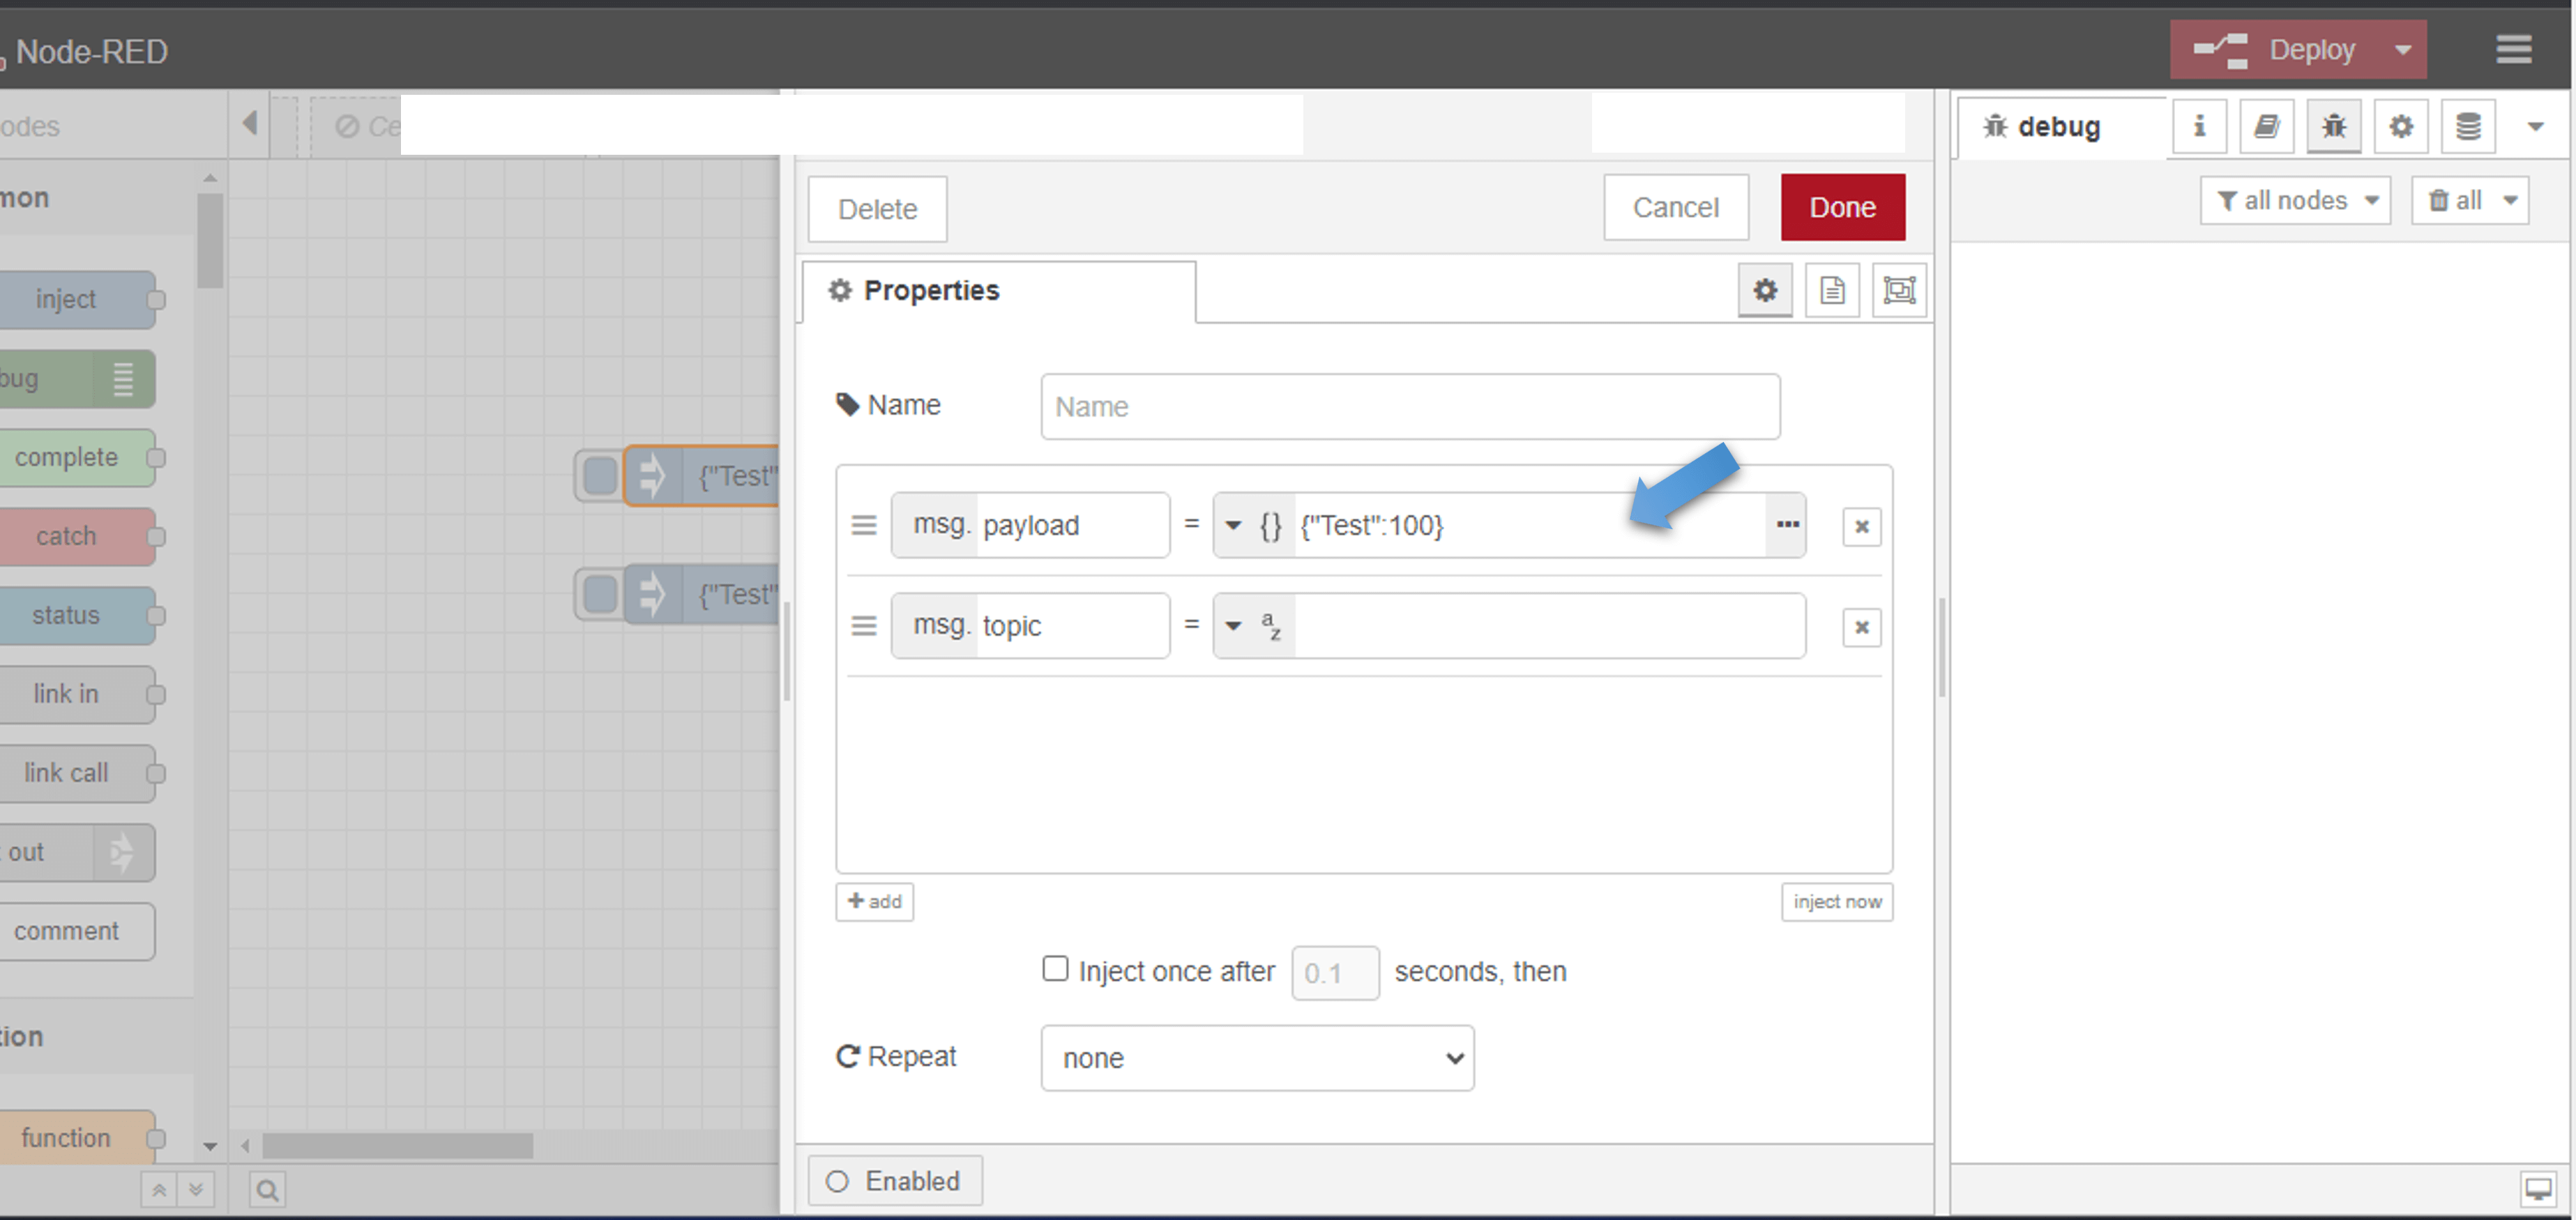Viewport: 2576px width, 1220px height.
Task: Toggle the Enabled node state button
Action: tap(895, 1181)
